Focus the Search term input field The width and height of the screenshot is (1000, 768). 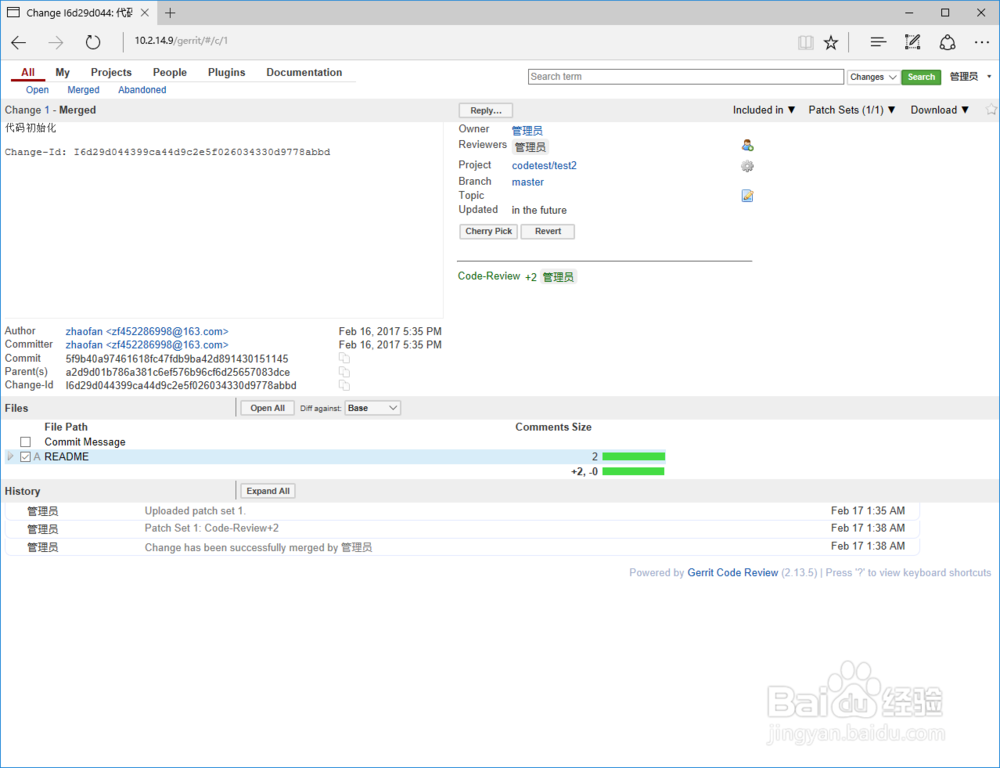tap(686, 77)
